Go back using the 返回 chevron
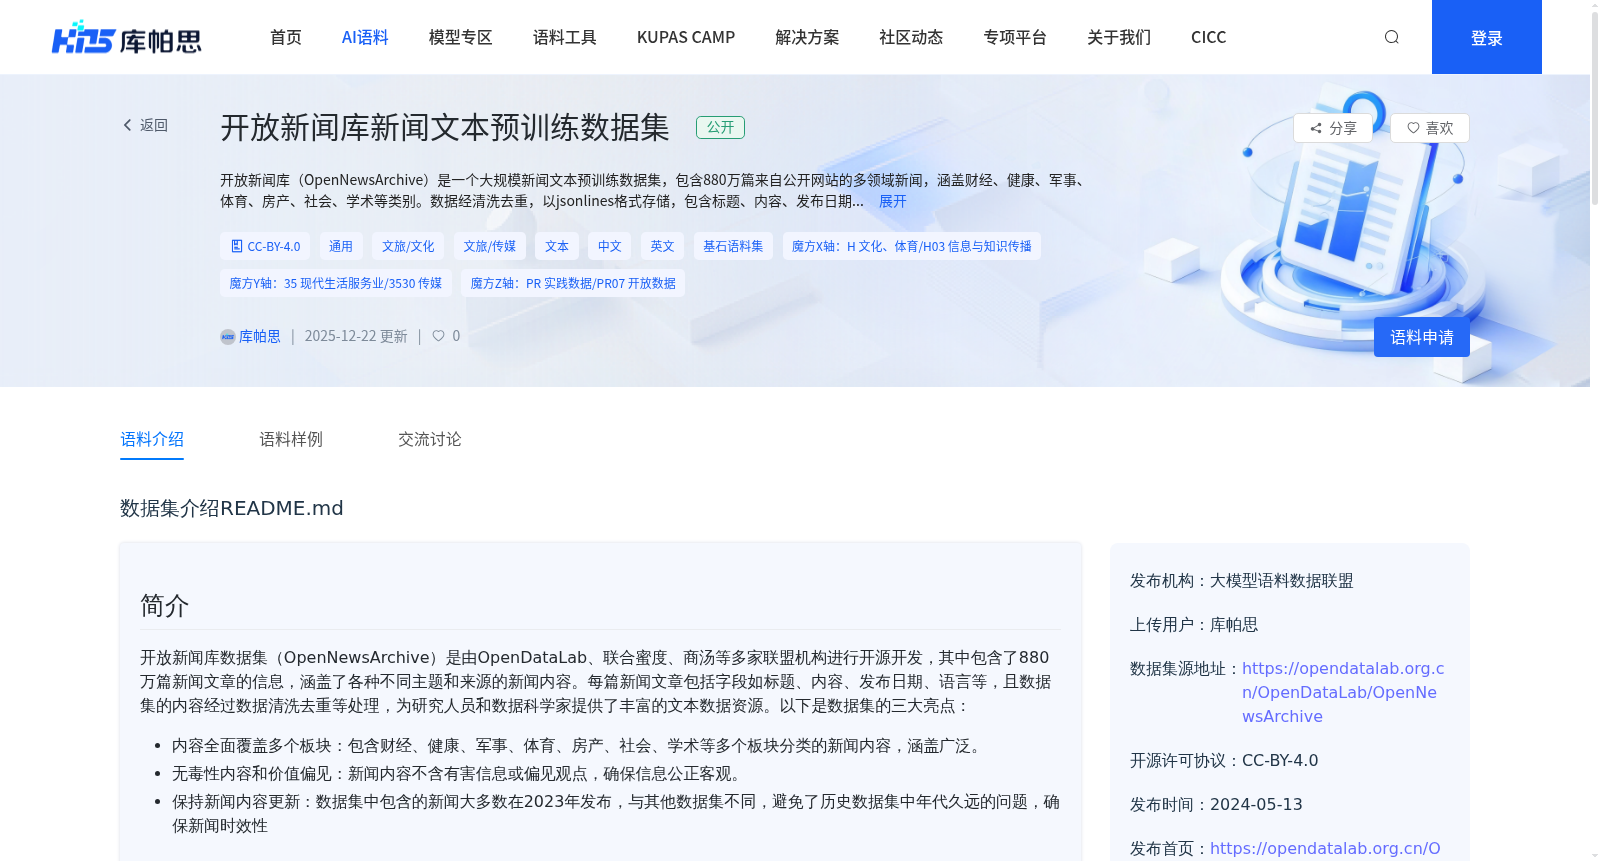Screen dimensions: 1600x861 (145, 125)
